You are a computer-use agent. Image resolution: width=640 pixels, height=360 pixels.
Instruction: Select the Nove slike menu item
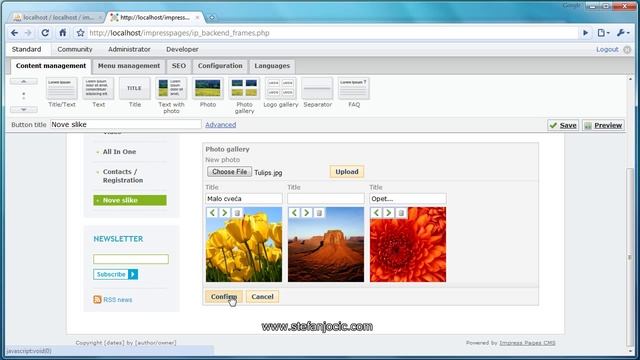click(x=130, y=200)
